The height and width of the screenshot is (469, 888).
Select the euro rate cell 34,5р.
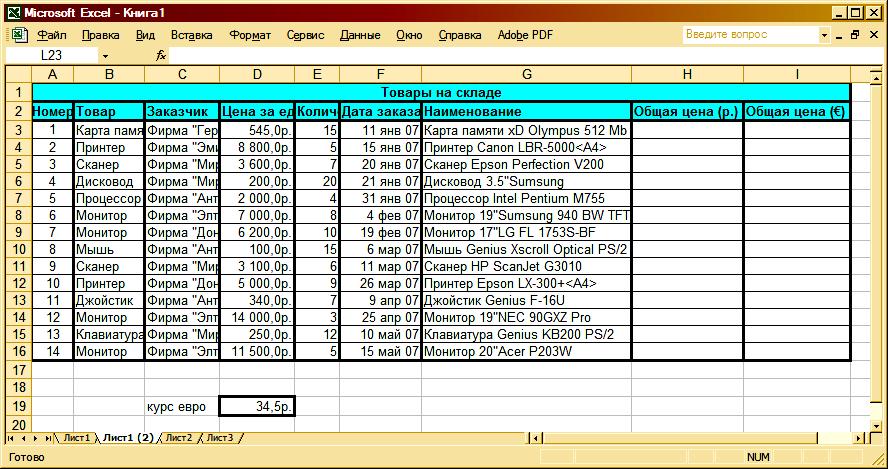tap(257, 407)
